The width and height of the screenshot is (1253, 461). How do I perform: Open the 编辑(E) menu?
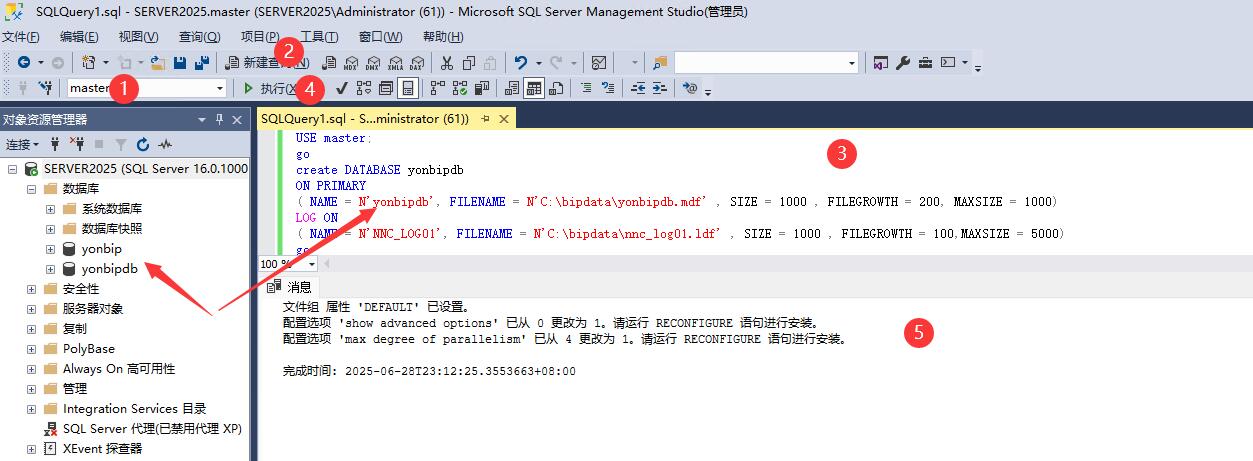click(x=79, y=37)
